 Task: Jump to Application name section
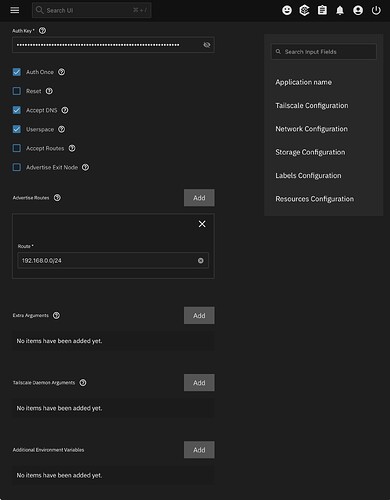pyautogui.click(x=303, y=82)
